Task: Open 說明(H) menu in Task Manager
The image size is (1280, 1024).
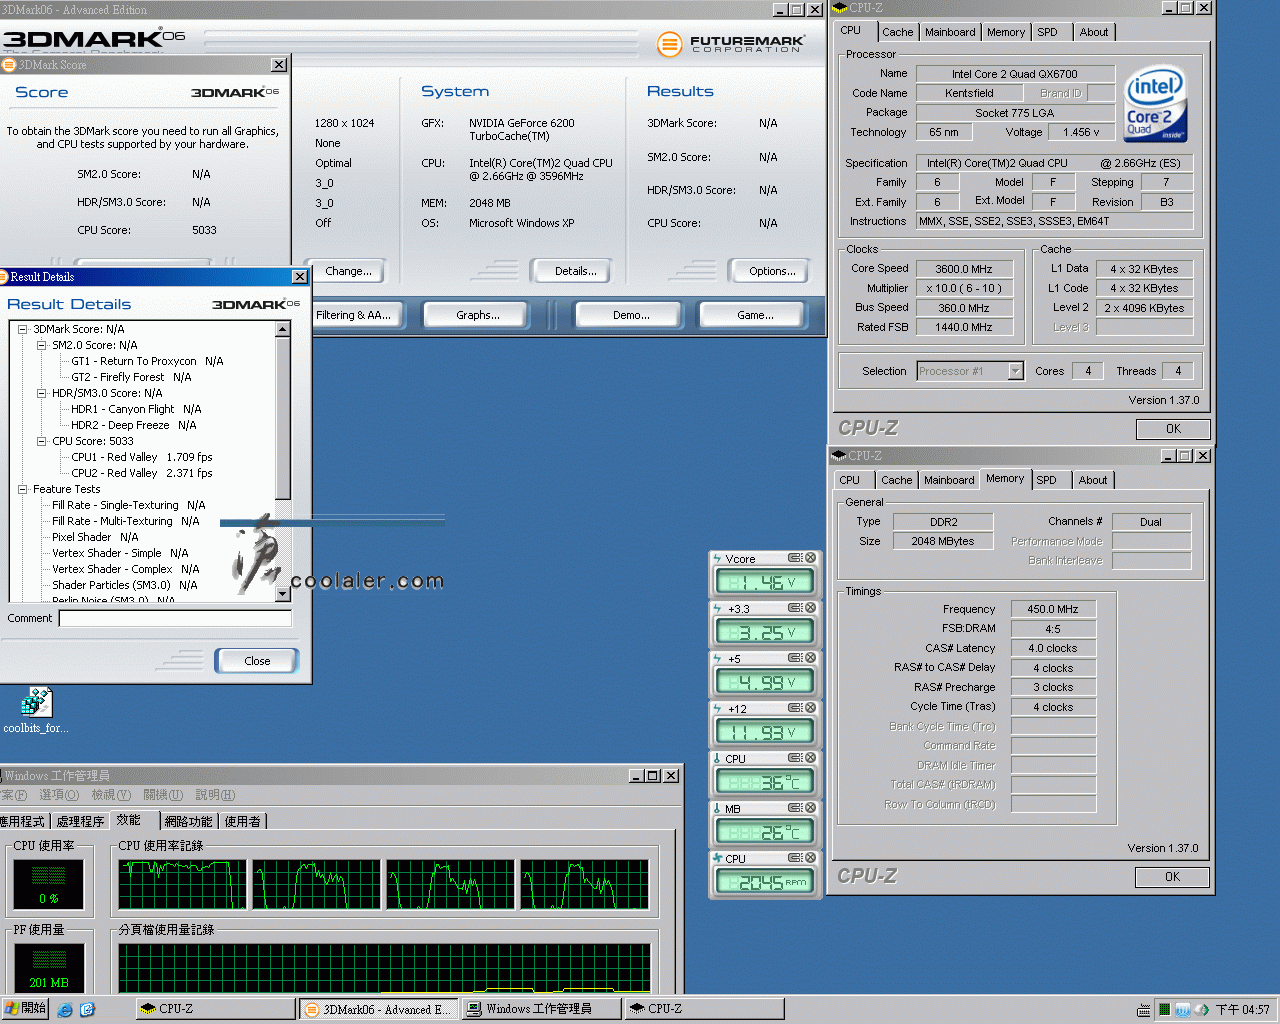Action: pos(215,795)
